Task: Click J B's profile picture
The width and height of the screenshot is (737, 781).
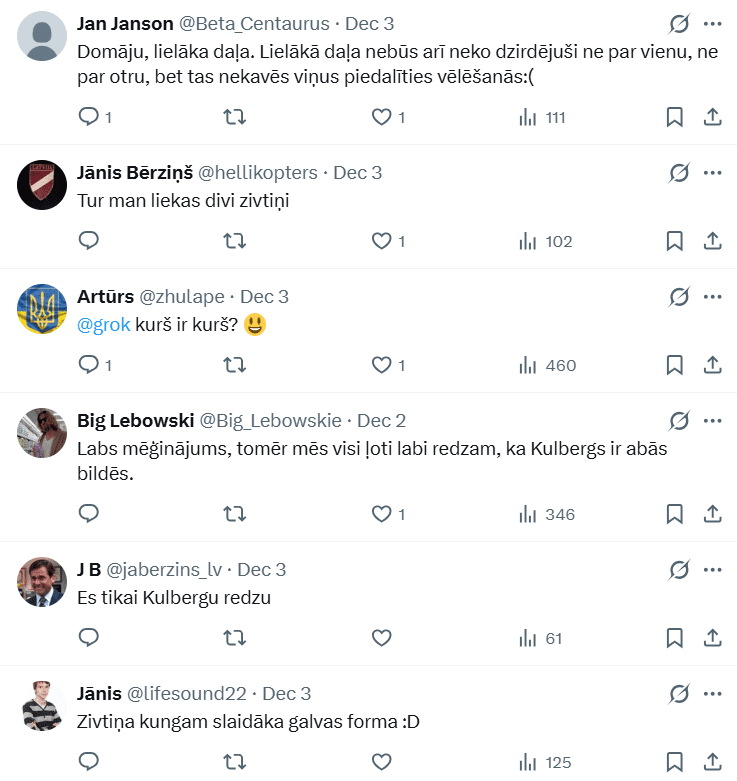Action: (x=43, y=582)
